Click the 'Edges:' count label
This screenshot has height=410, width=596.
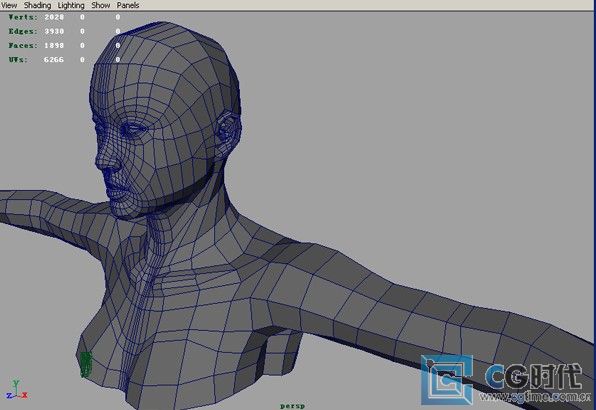click(x=23, y=31)
